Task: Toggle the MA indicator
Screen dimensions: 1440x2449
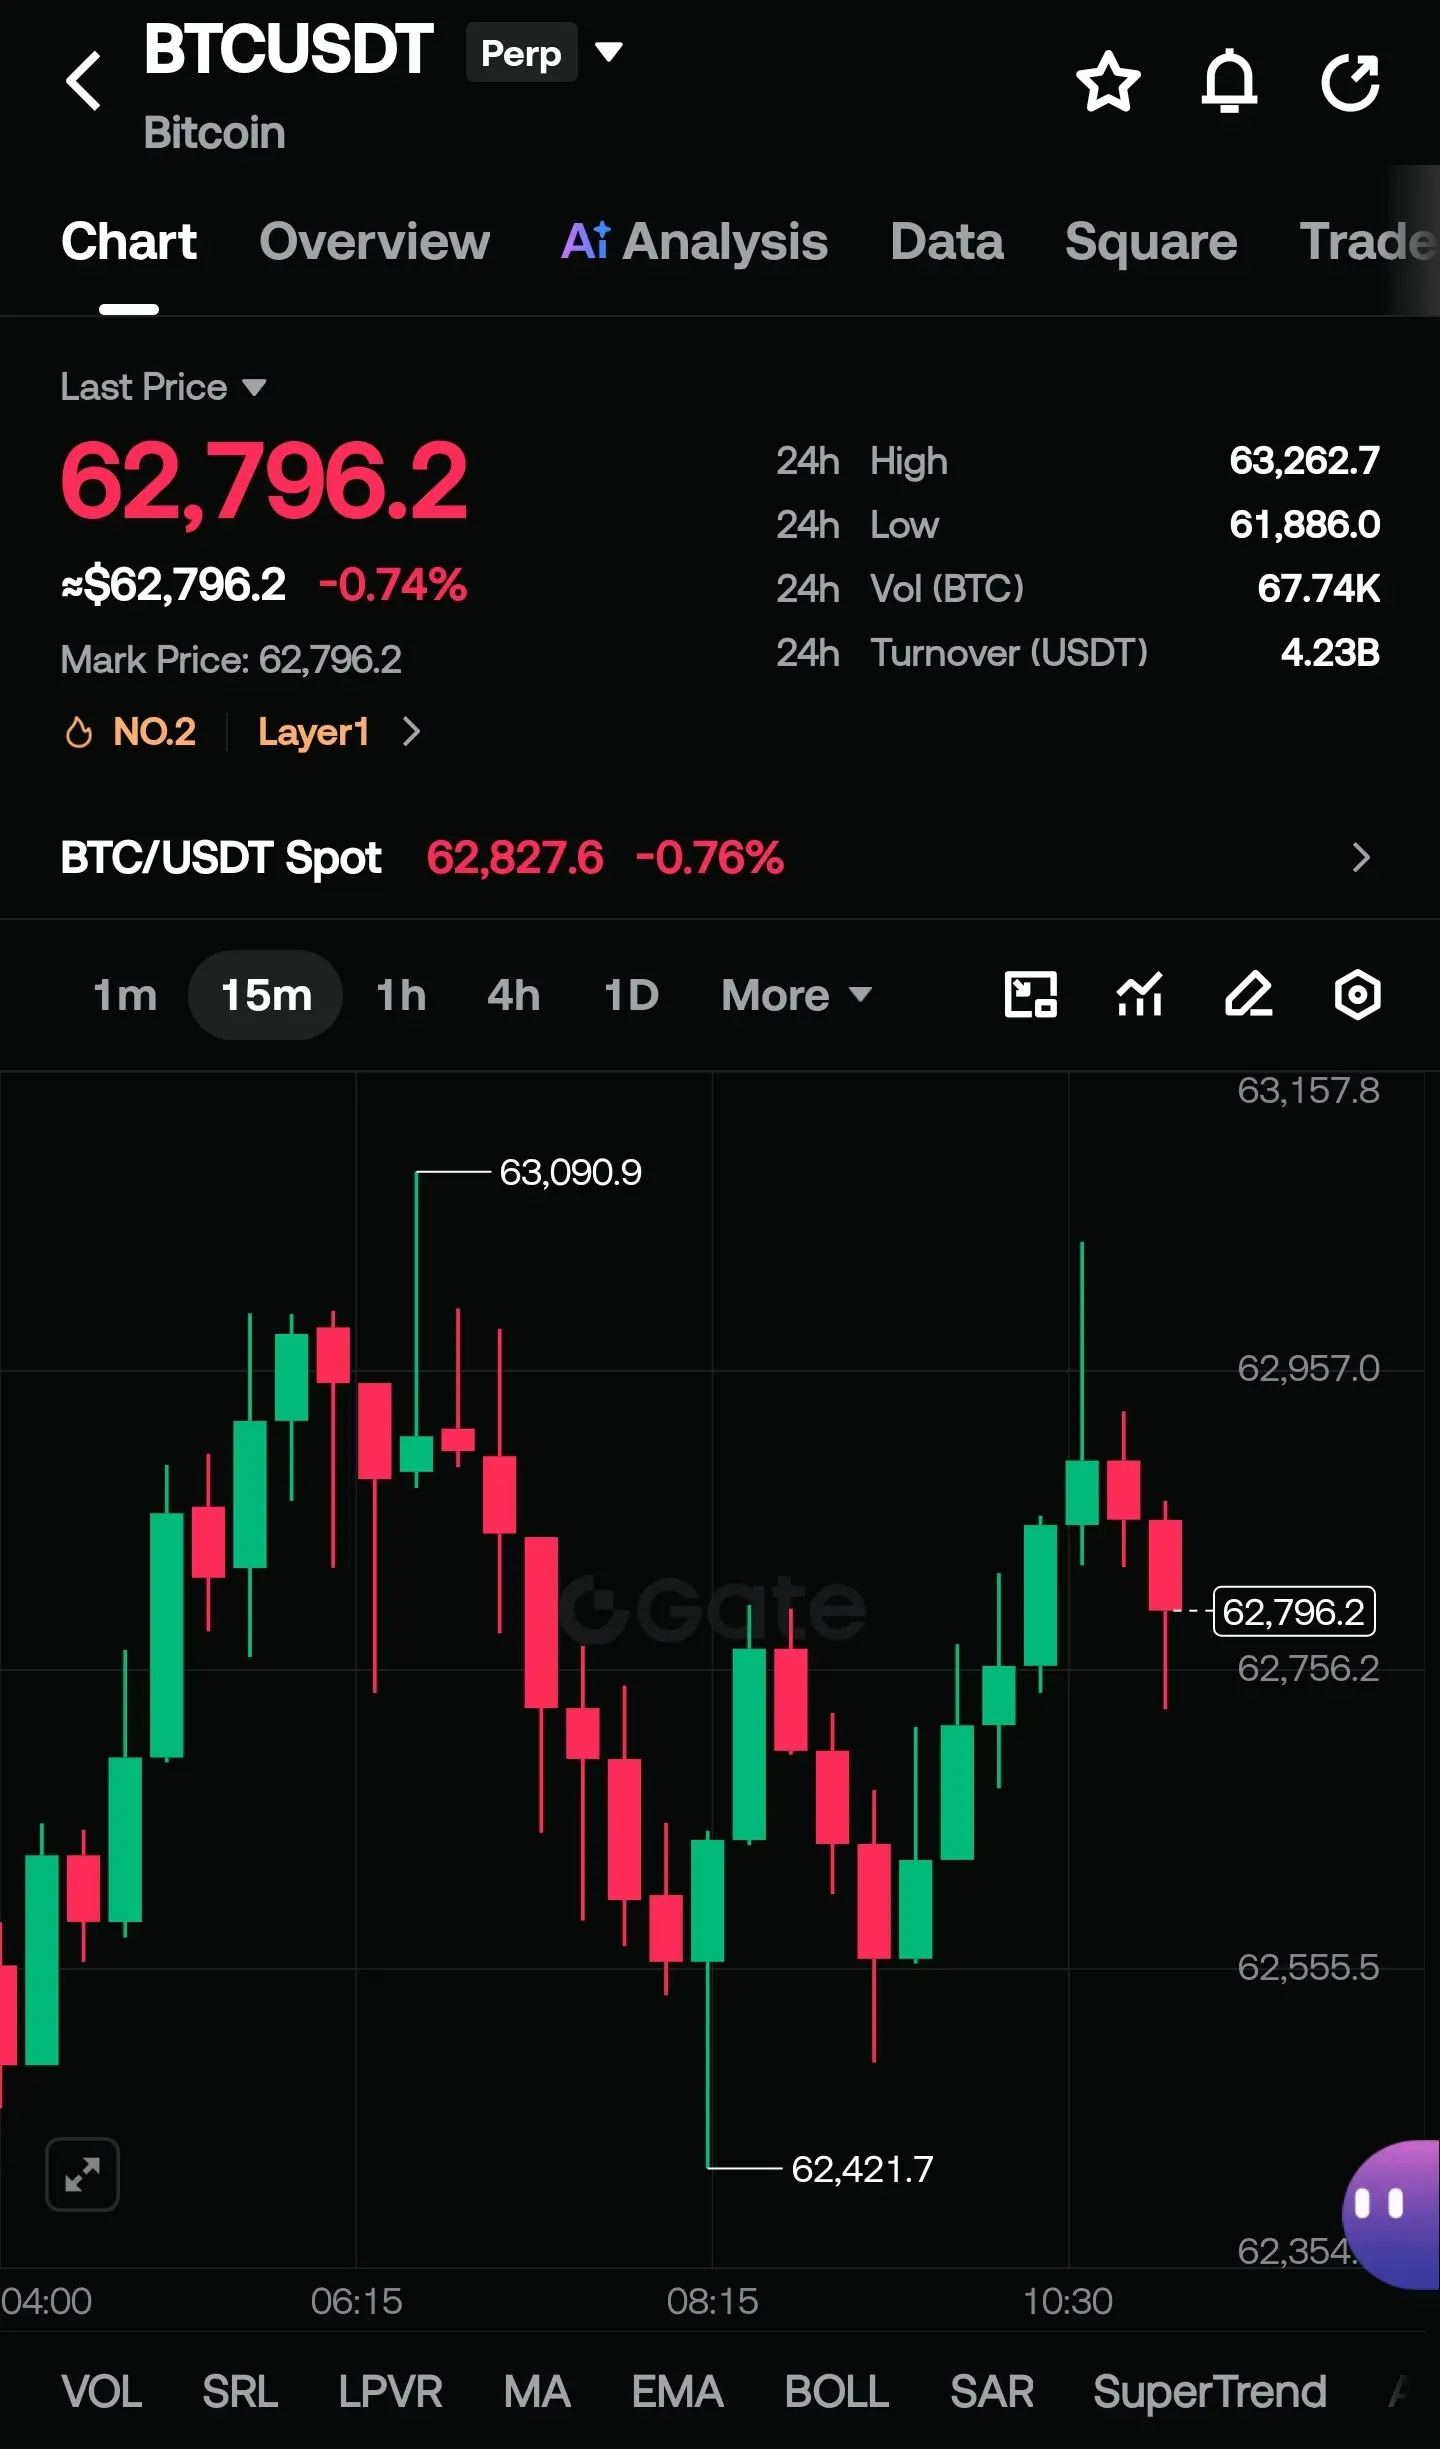Action: click(x=537, y=2392)
